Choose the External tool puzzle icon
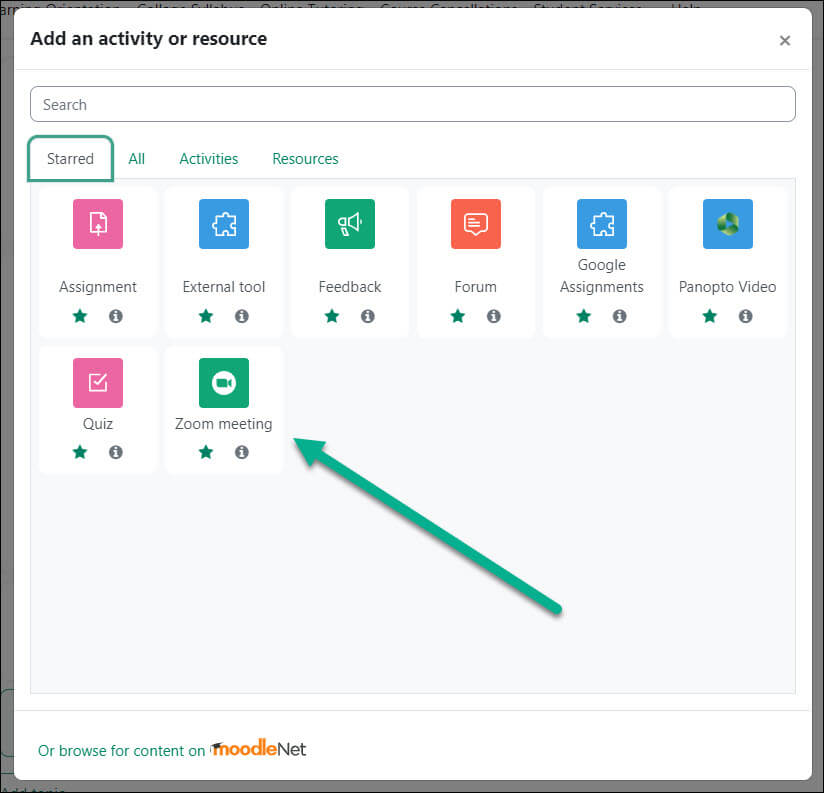This screenshot has width=824, height=793. 224,224
